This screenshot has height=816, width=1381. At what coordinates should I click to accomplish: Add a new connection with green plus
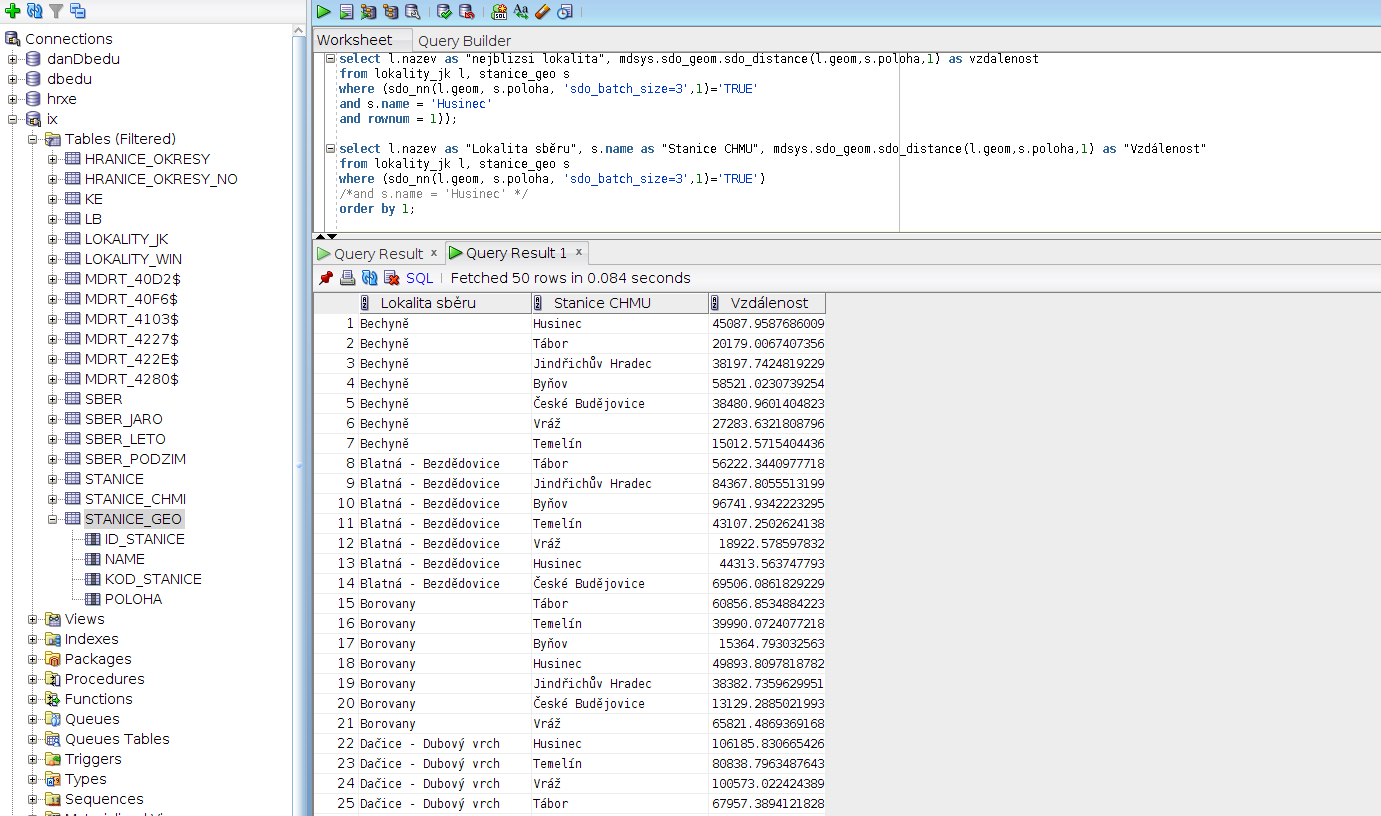pos(12,11)
